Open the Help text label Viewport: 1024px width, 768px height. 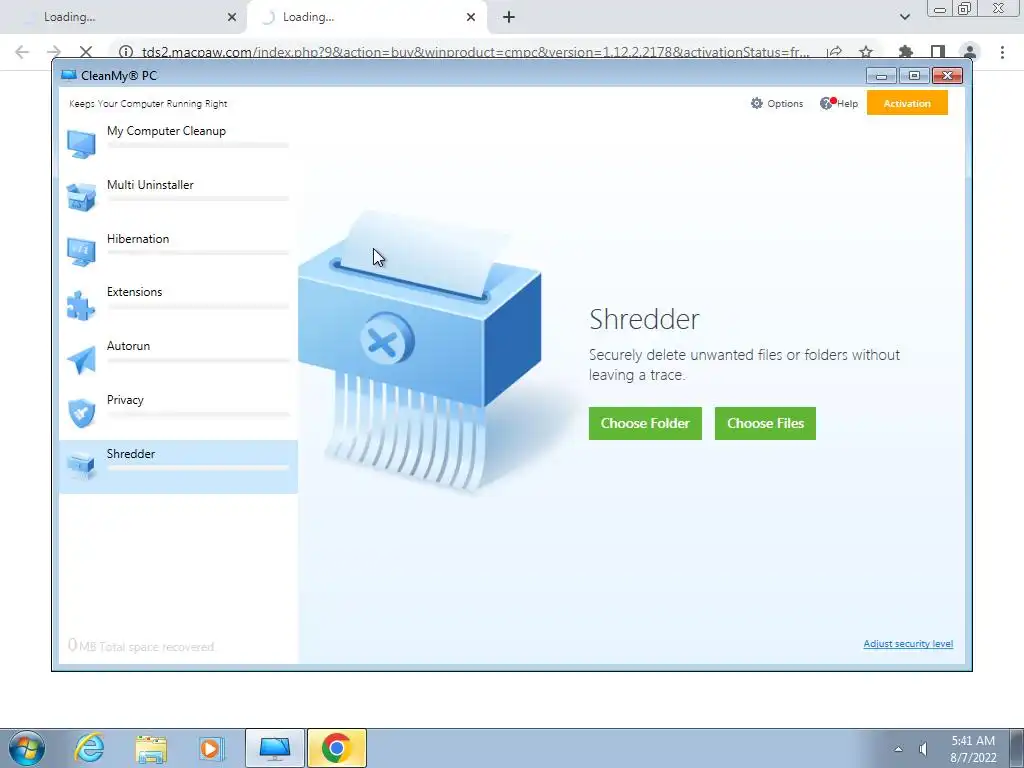coord(848,103)
